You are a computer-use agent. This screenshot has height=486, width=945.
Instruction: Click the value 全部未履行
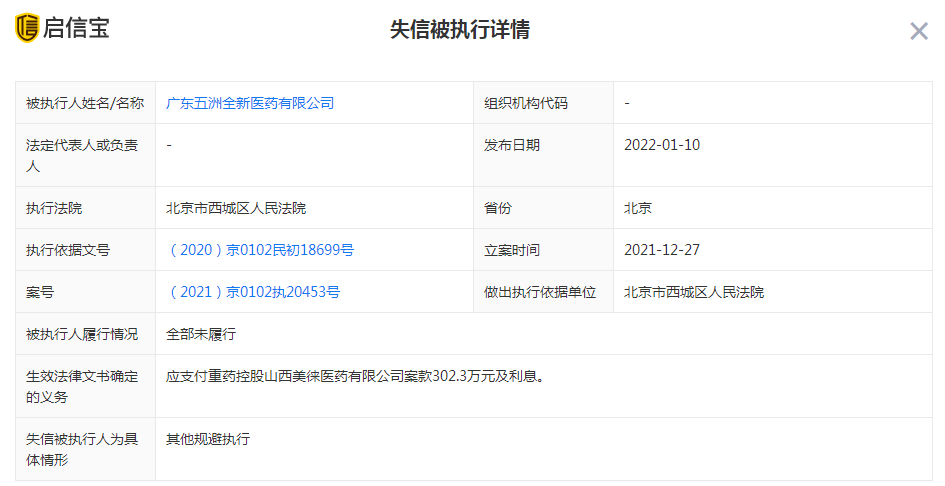(201, 334)
